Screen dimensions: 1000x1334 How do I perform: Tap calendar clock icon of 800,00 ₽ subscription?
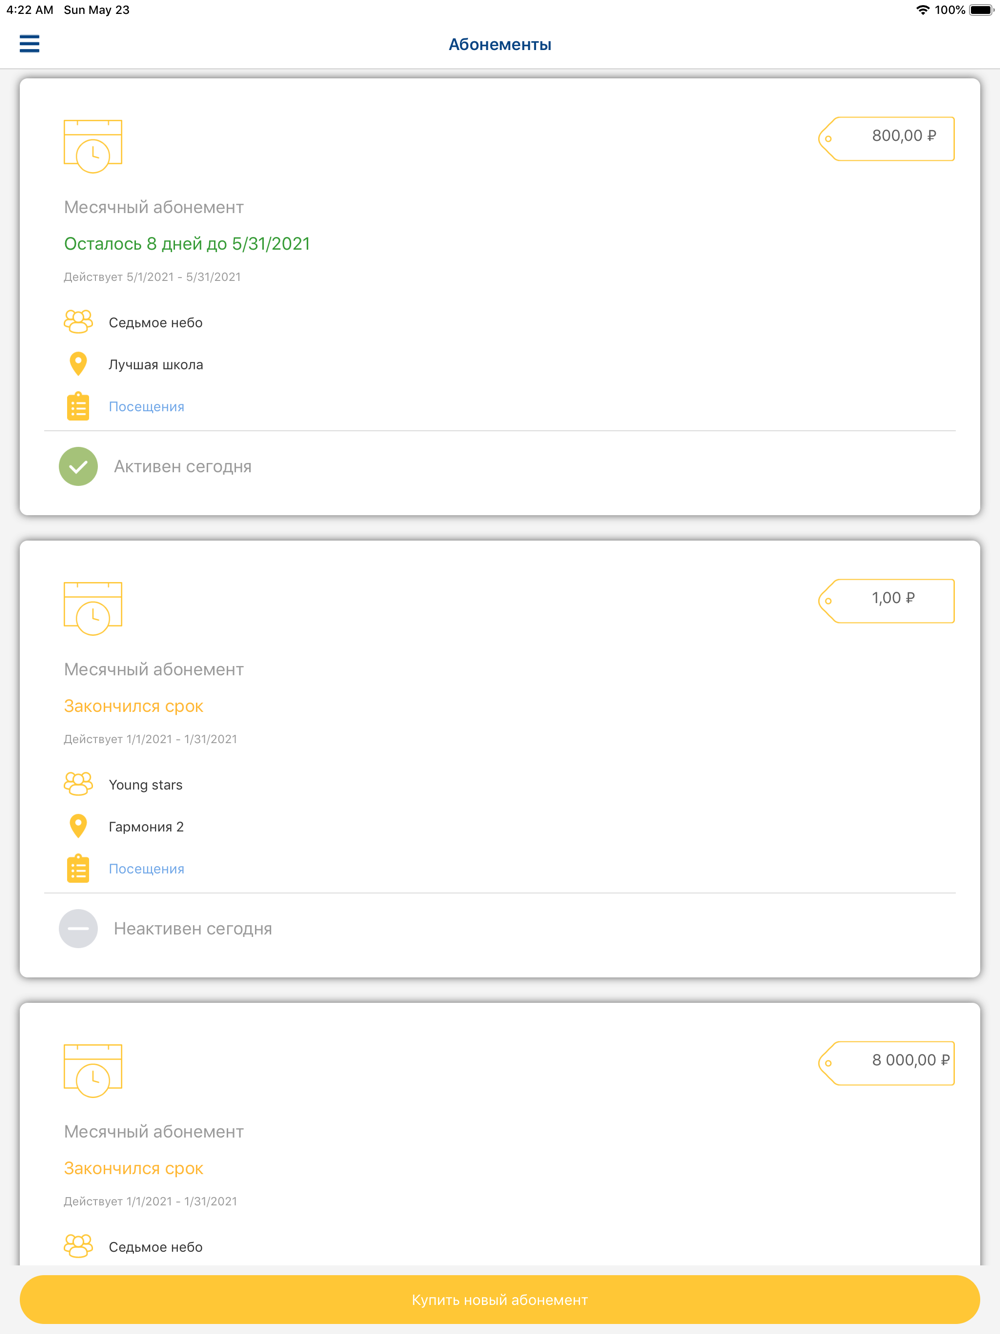click(93, 146)
